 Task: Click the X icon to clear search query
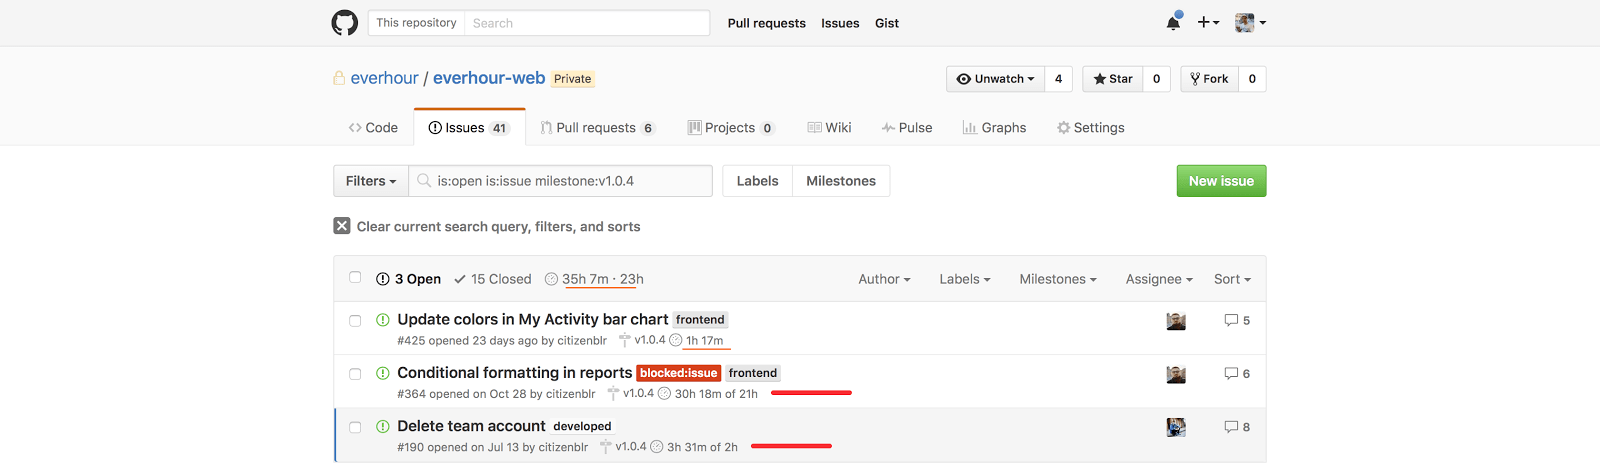(x=342, y=226)
